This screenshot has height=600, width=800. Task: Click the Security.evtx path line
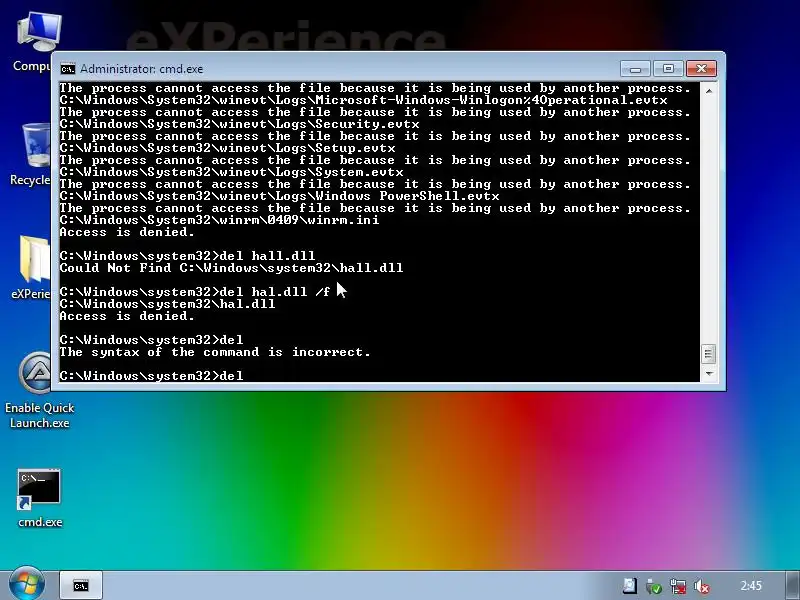[x=239, y=124]
